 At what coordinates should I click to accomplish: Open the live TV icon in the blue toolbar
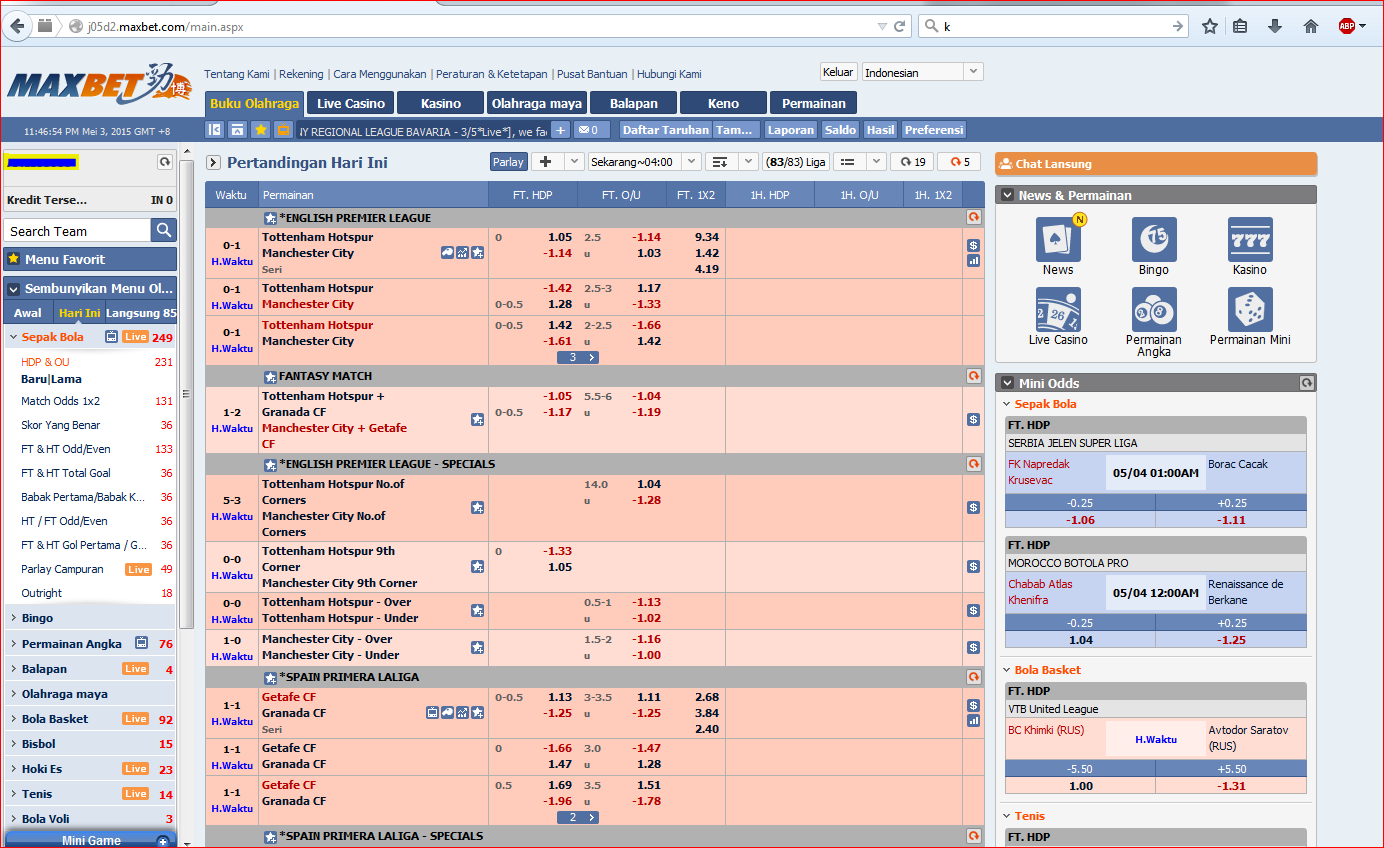[283, 130]
